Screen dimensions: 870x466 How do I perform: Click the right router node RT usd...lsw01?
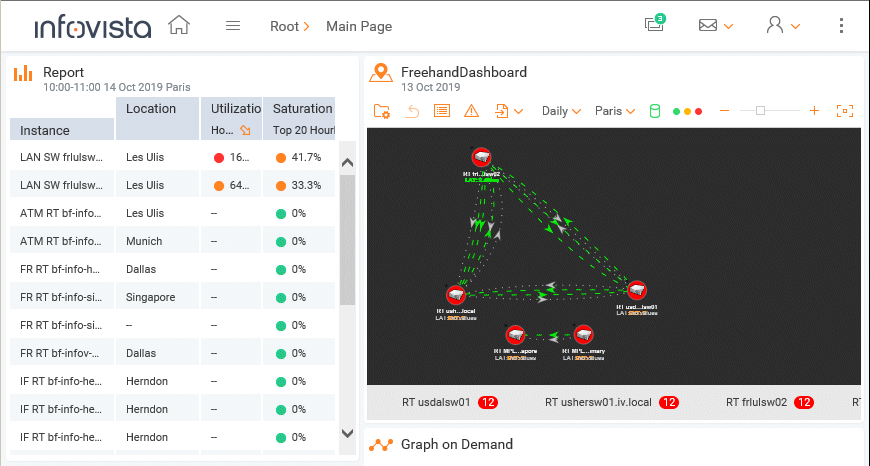pyautogui.click(x=636, y=290)
